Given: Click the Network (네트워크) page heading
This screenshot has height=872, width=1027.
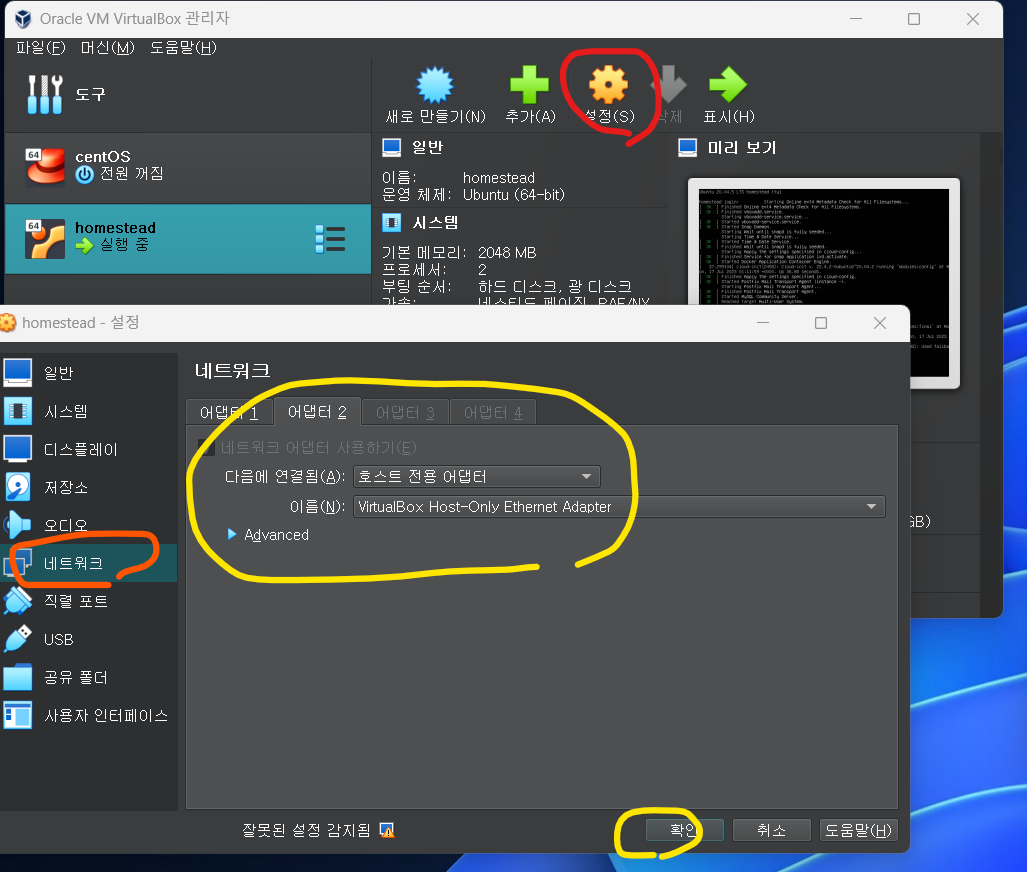Looking at the screenshot, I should pos(233,370).
